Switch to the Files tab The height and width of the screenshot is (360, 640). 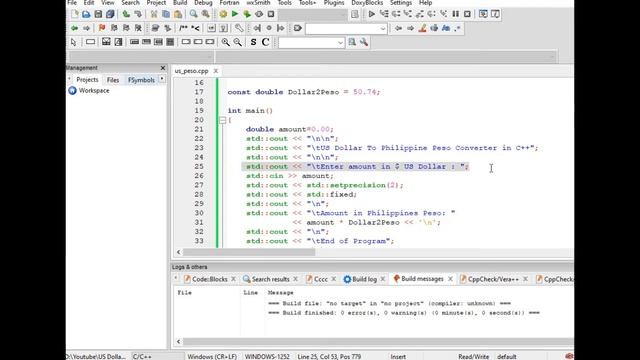click(113, 80)
